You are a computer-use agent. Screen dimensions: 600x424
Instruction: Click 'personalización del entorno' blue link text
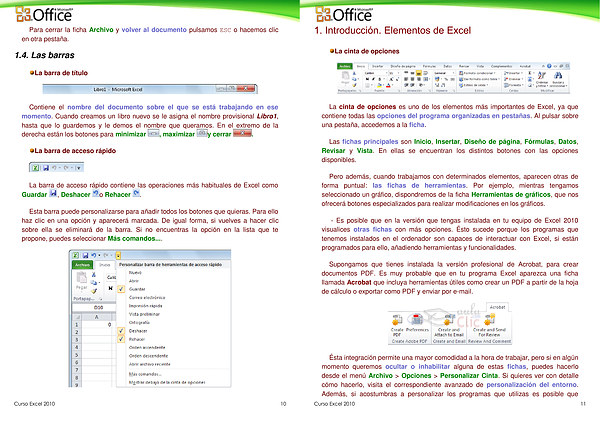(x=532, y=385)
